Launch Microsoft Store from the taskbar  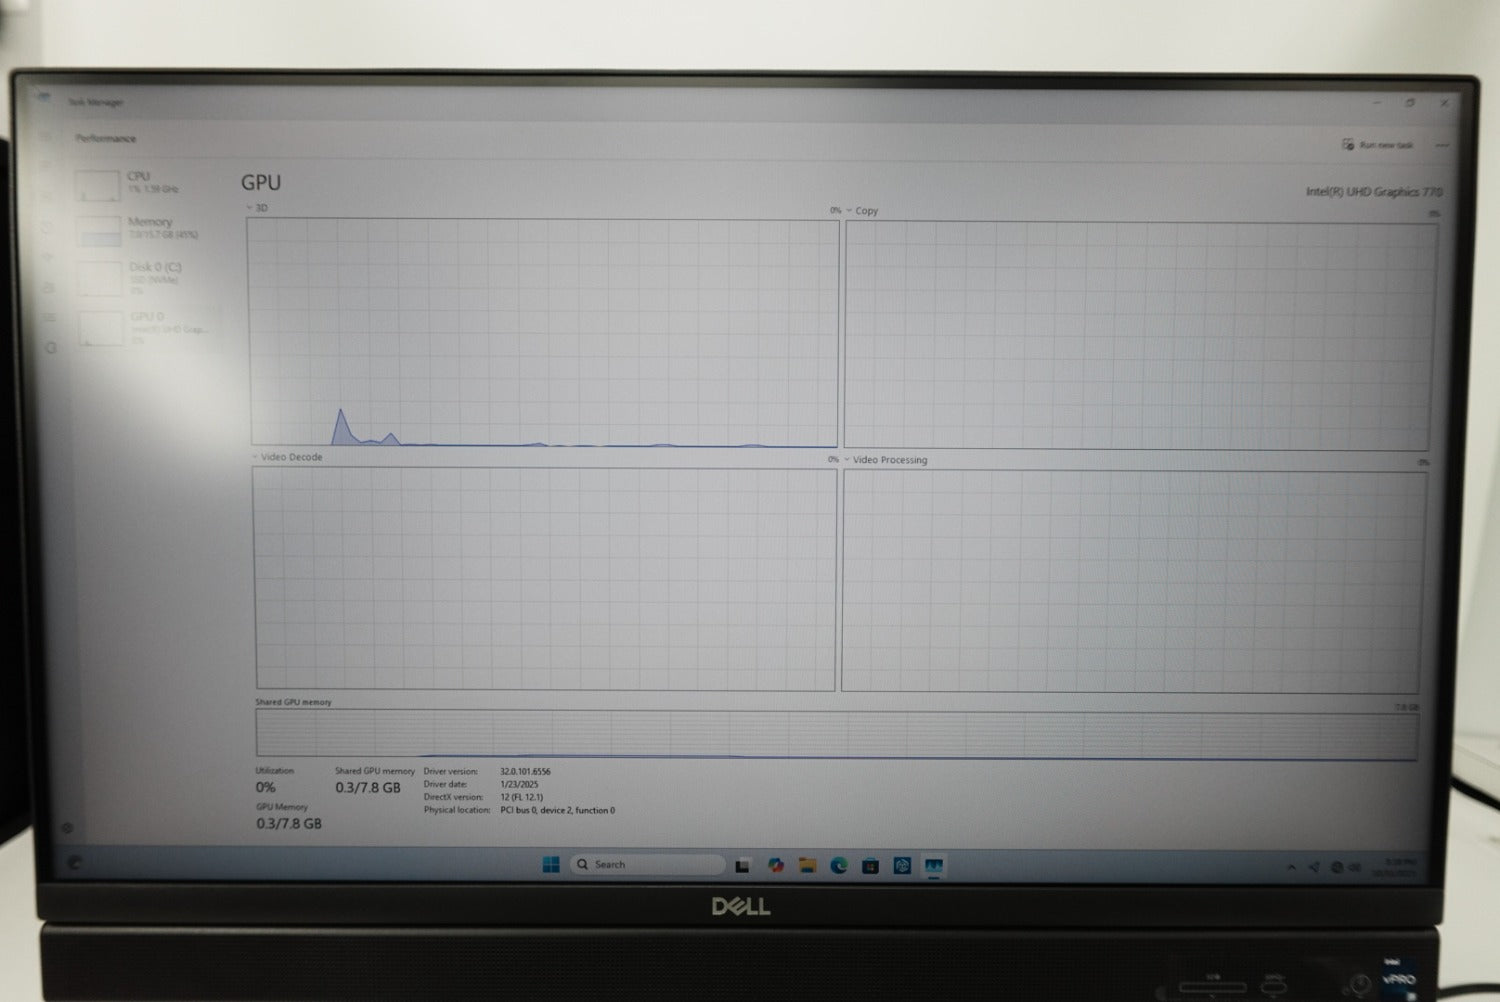tap(870, 866)
